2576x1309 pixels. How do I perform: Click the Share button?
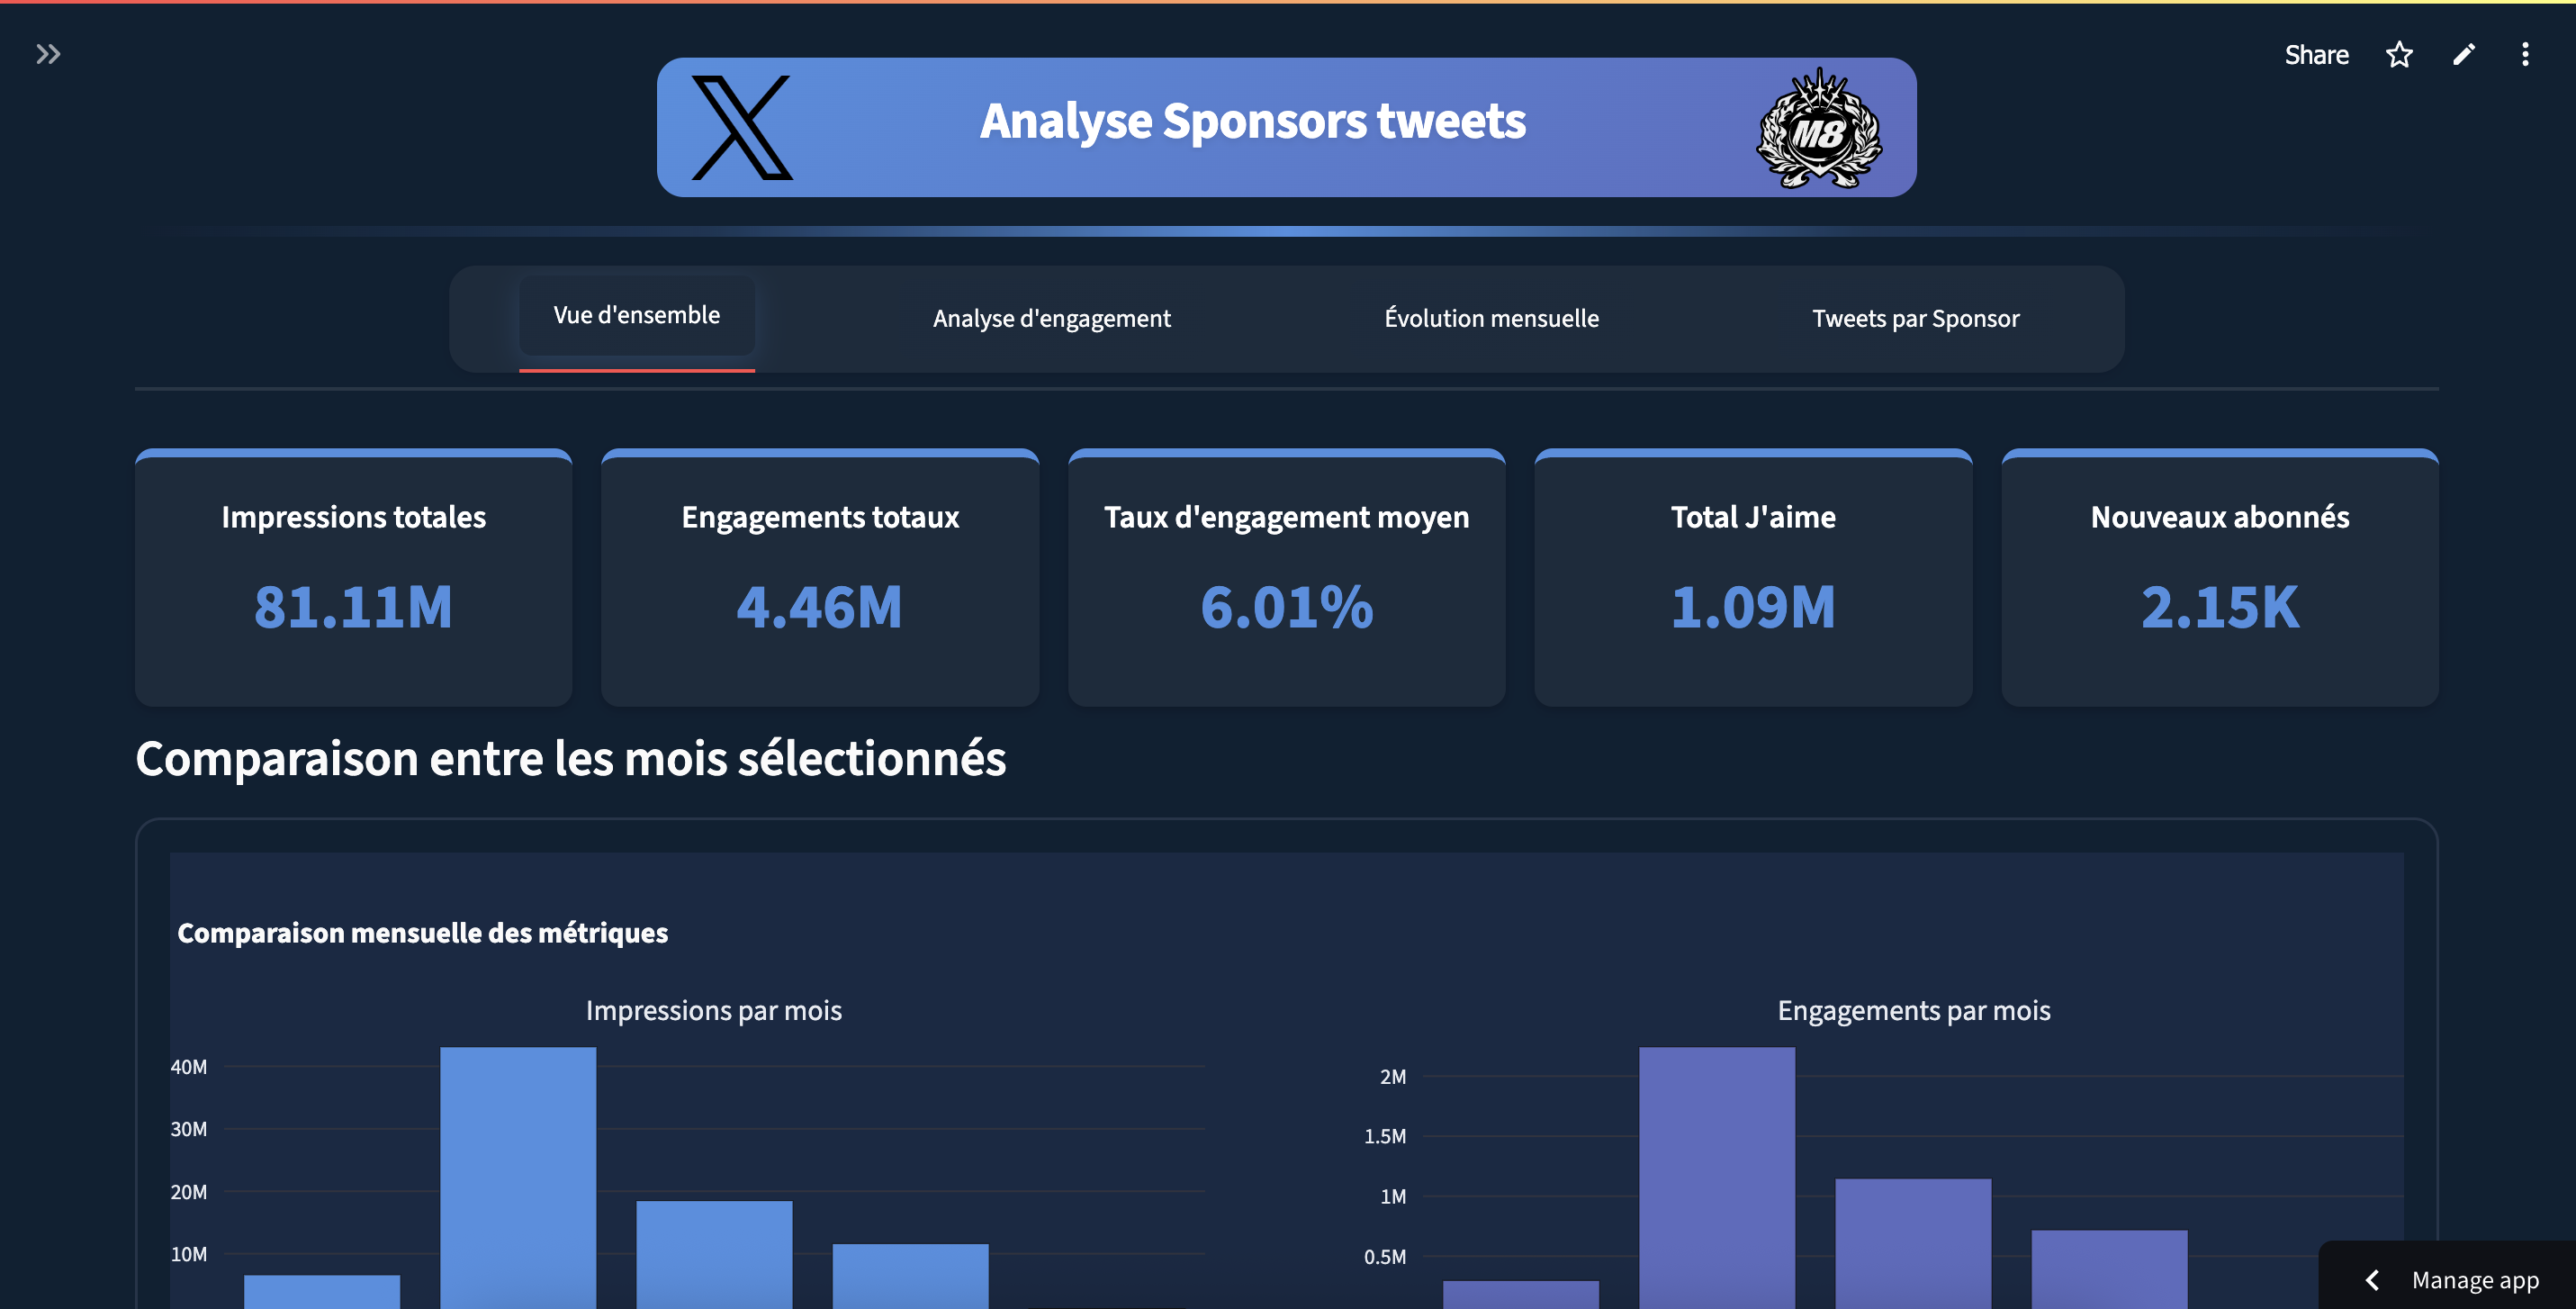click(2316, 54)
